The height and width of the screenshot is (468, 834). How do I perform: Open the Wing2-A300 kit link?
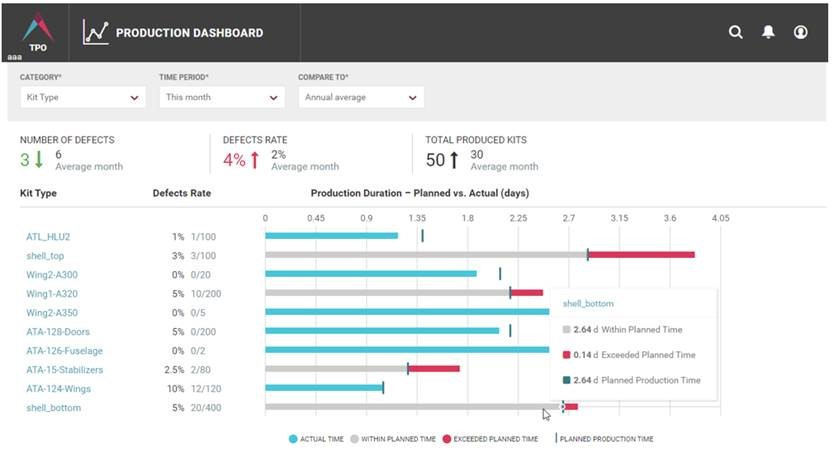click(52, 275)
